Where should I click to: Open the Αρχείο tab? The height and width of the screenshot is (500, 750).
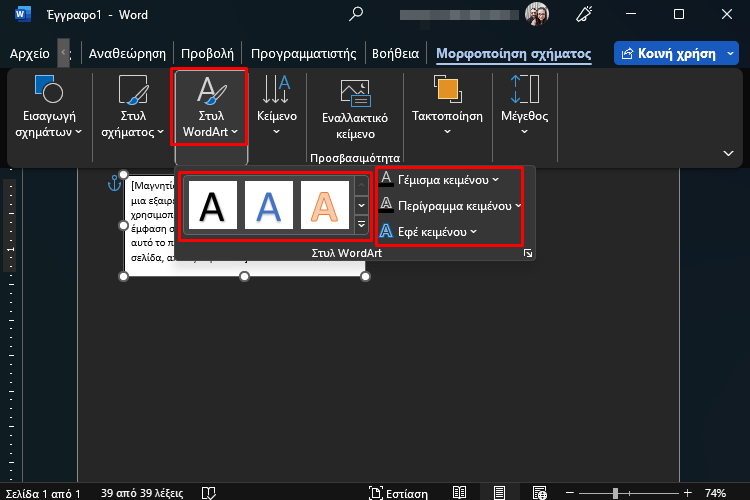(30, 54)
